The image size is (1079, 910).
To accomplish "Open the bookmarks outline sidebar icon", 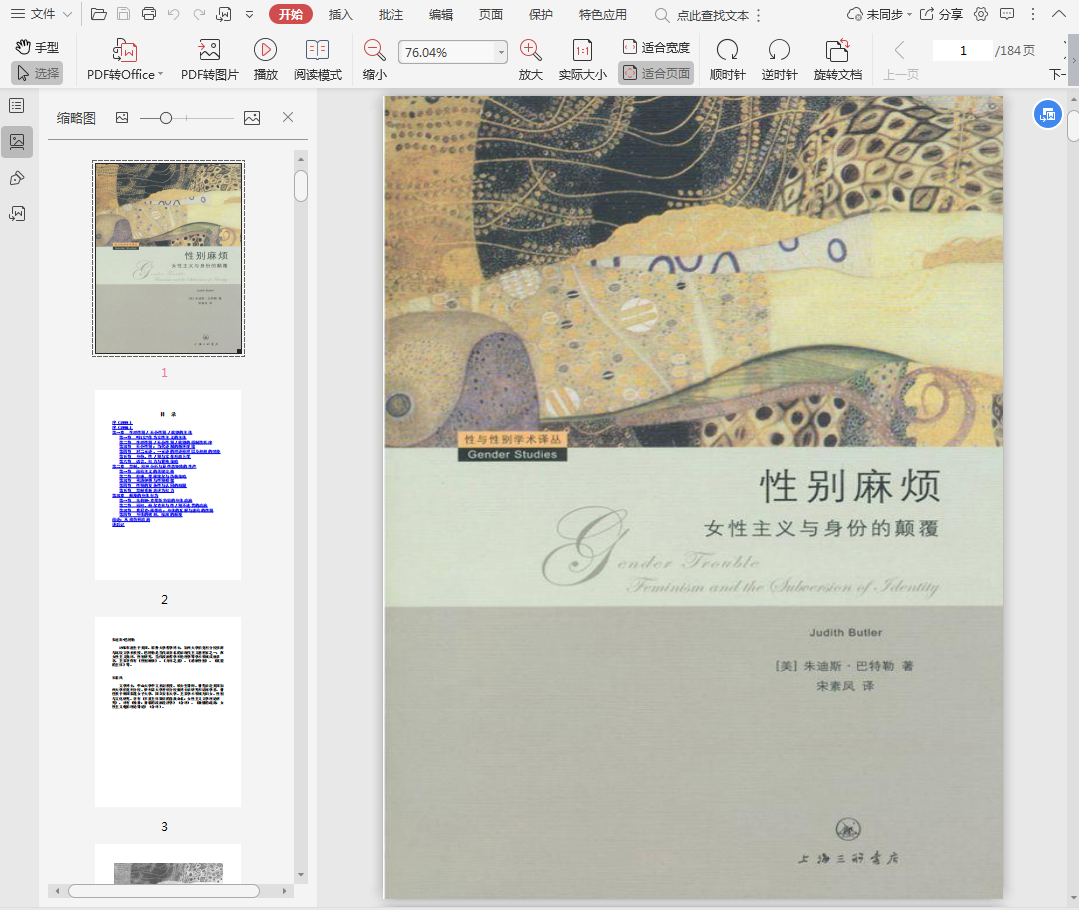I will point(17,105).
